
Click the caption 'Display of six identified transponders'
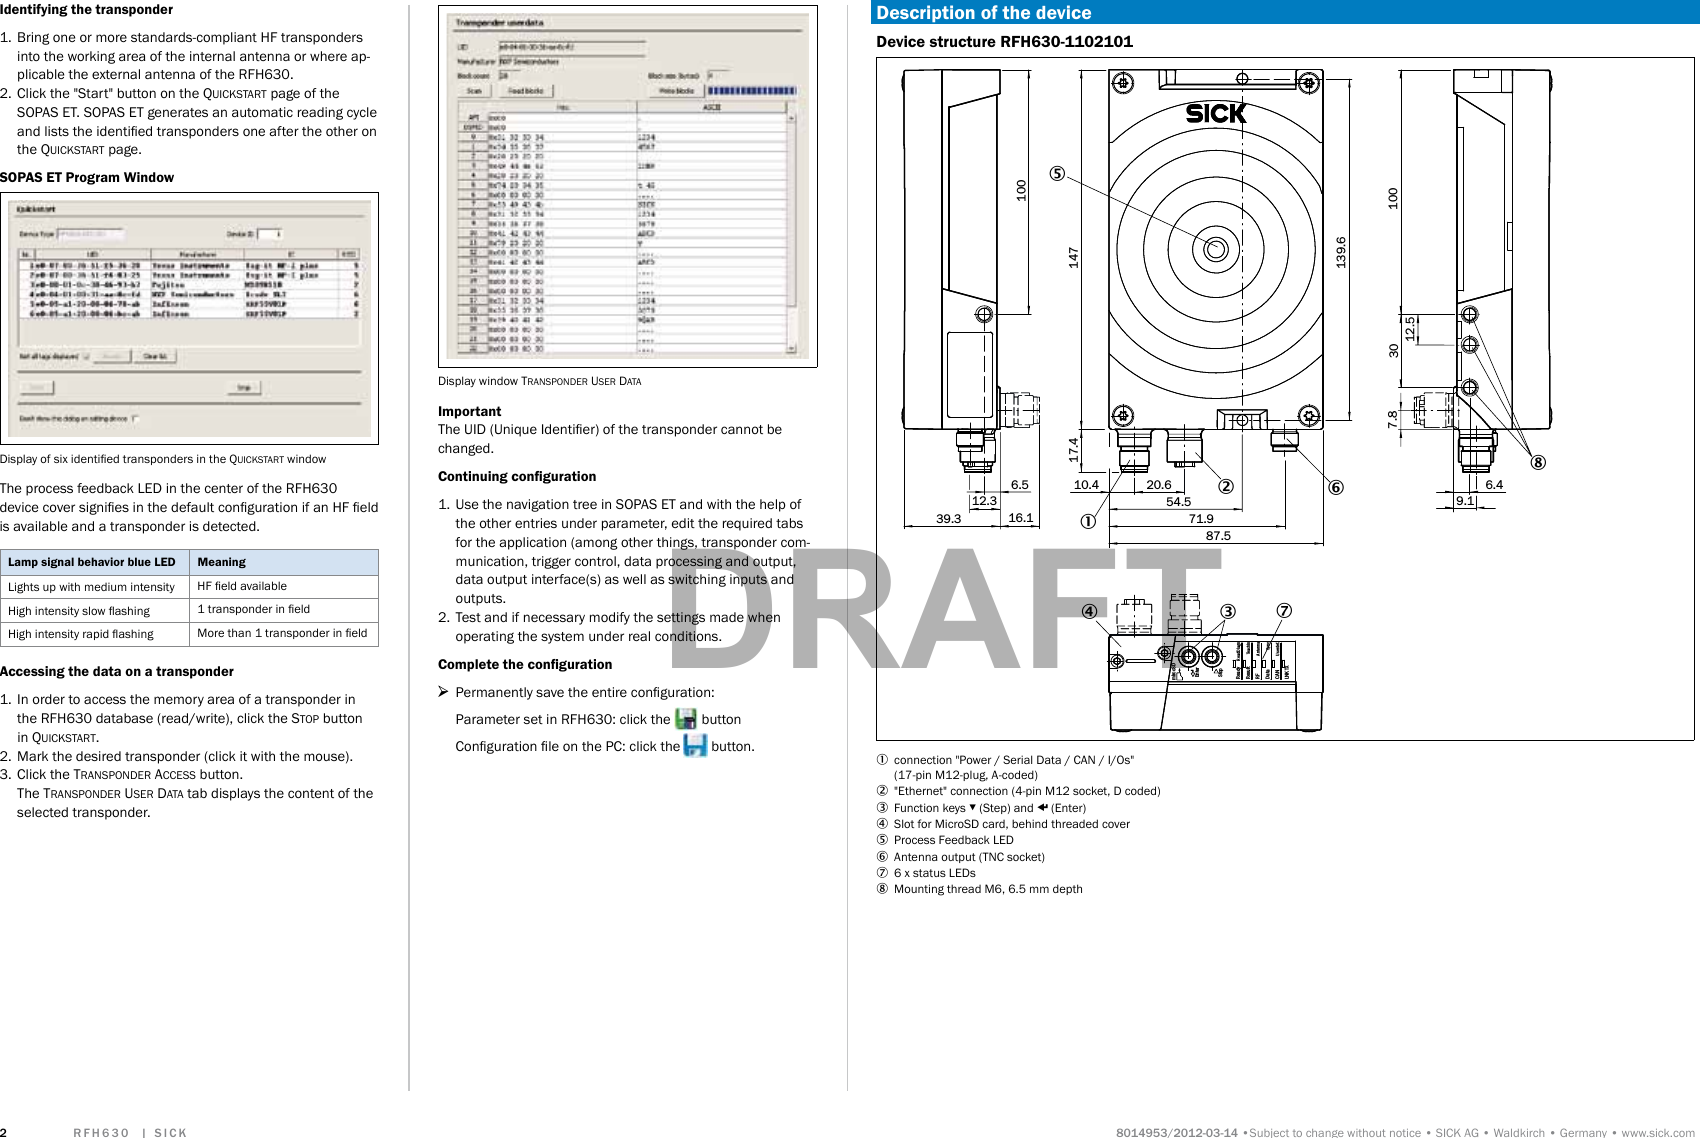tap(163, 459)
